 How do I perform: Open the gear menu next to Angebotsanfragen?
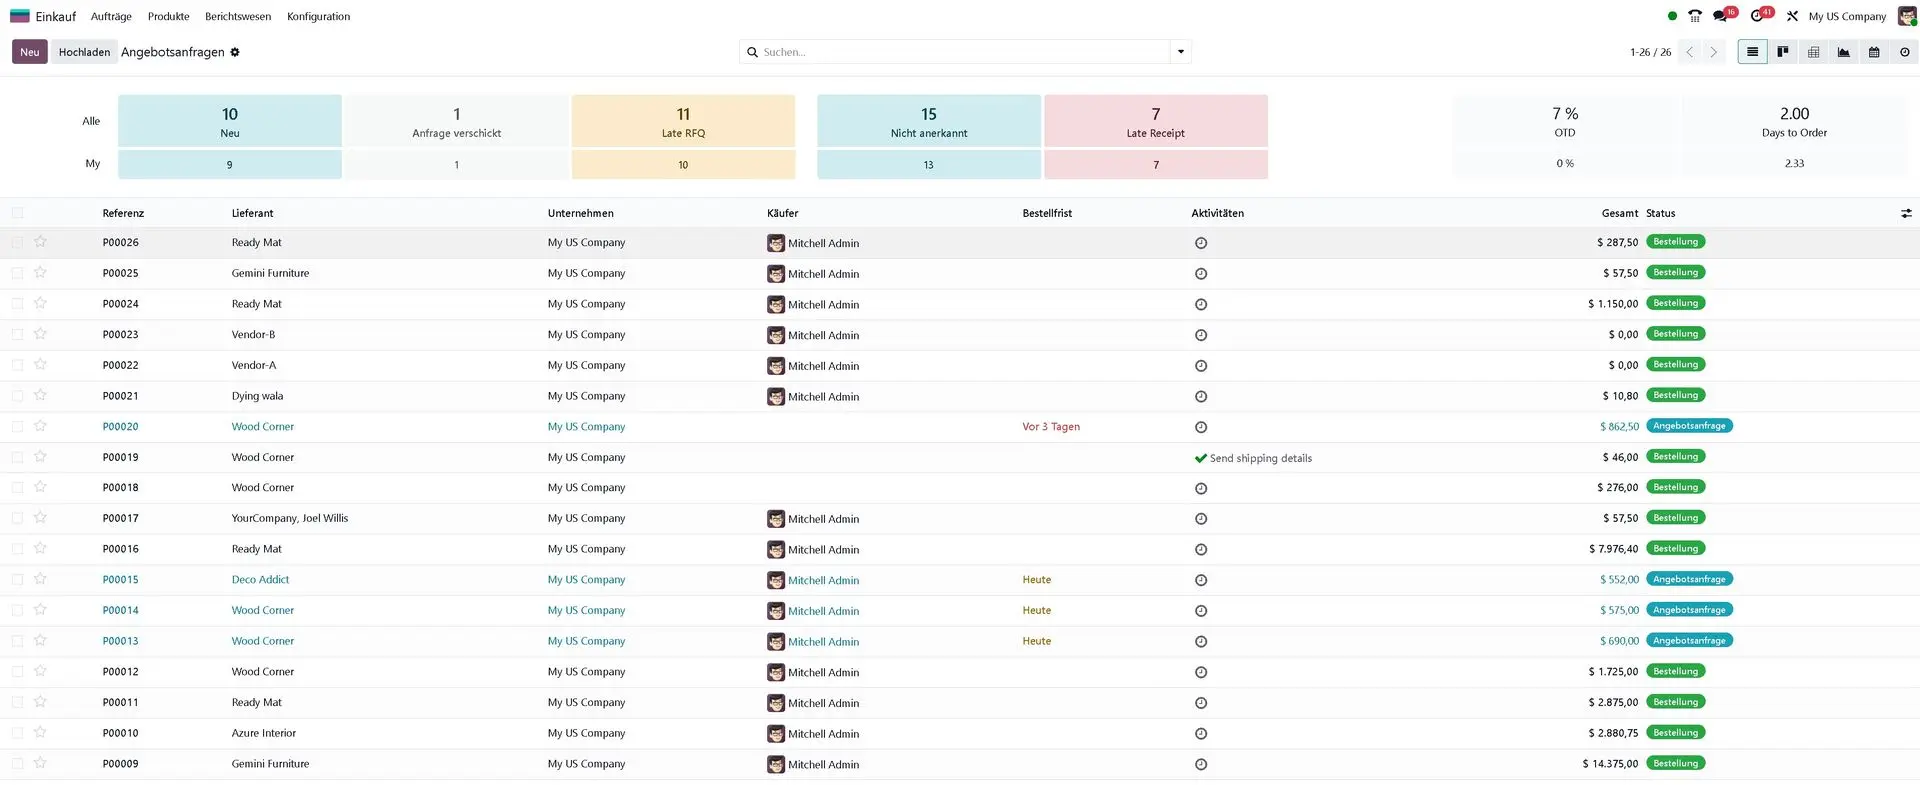point(235,52)
